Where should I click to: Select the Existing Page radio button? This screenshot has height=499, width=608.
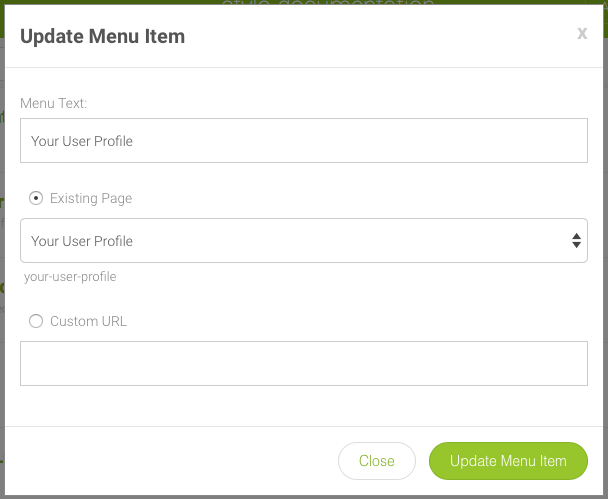coord(36,198)
